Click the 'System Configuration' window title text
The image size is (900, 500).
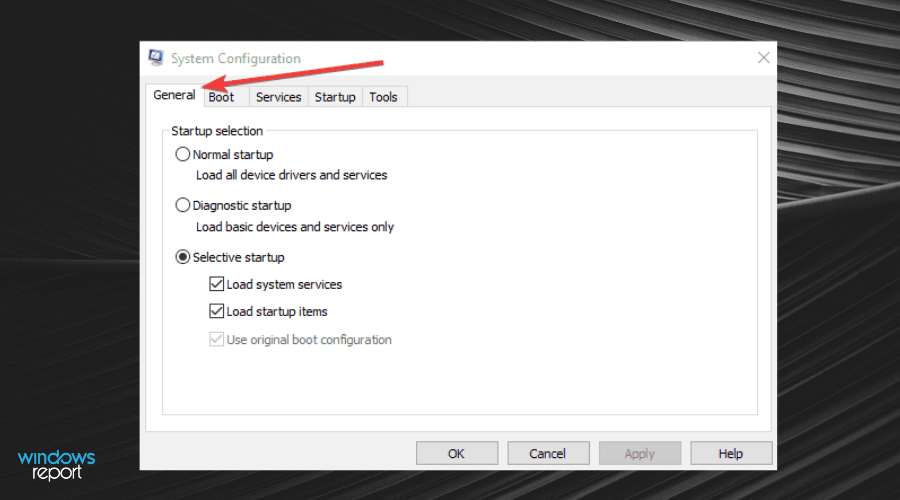[x=235, y=59]
